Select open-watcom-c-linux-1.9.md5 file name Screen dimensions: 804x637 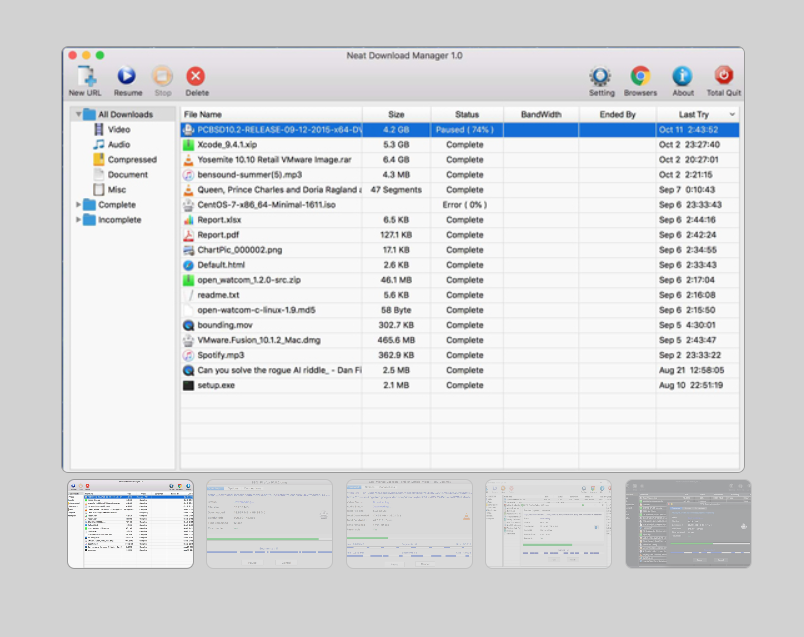(256, 310)
